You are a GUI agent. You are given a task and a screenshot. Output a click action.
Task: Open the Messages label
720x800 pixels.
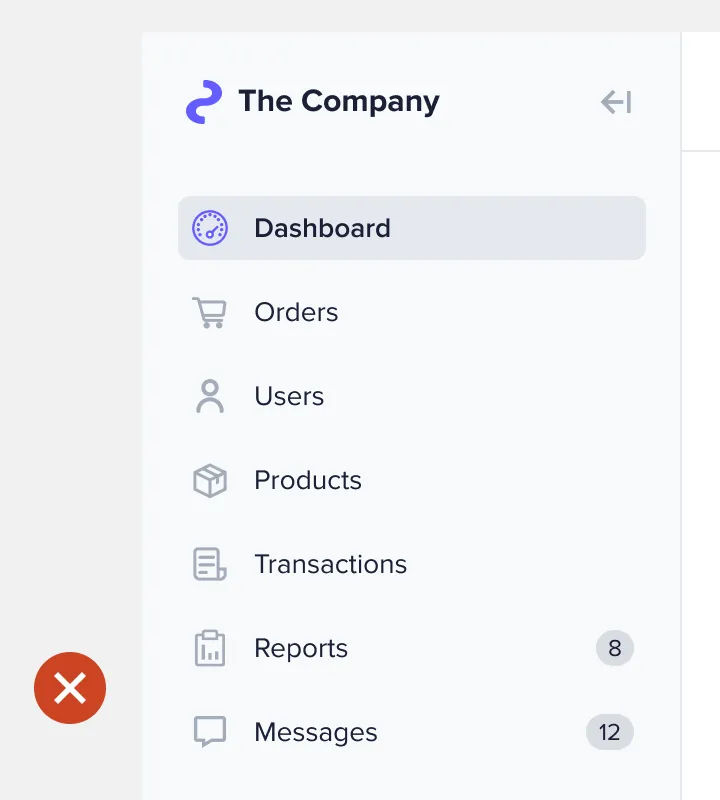click(x=316, y=732)
